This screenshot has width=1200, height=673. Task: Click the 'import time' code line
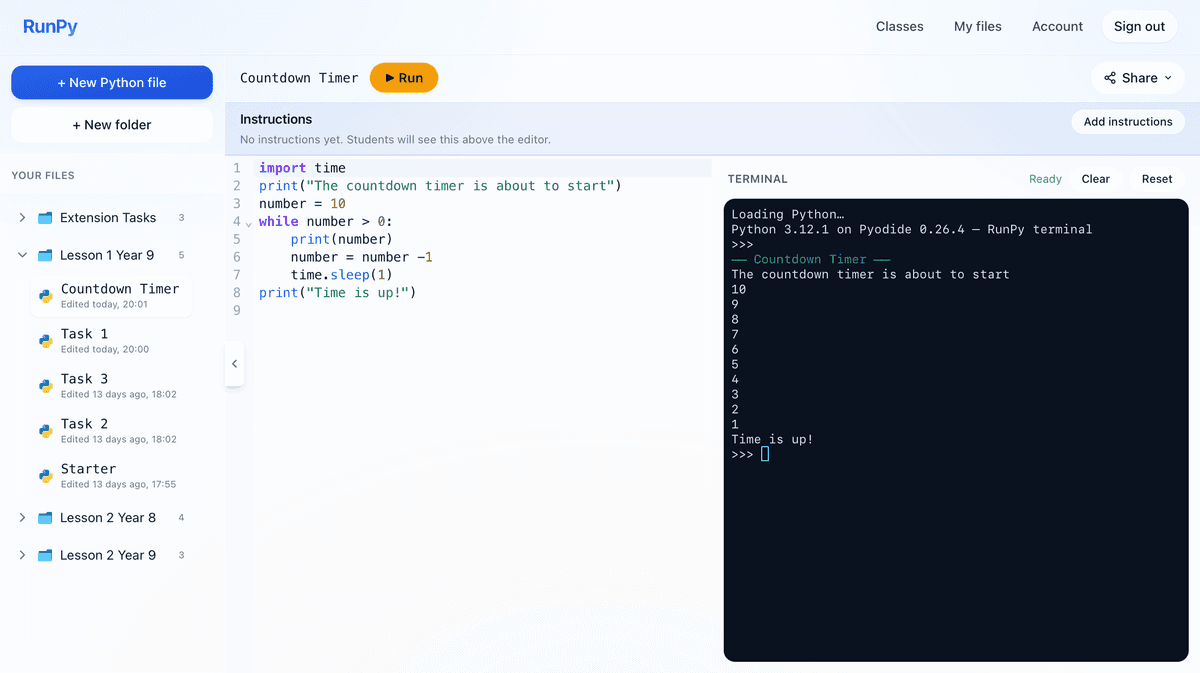(x=302, y=168)
